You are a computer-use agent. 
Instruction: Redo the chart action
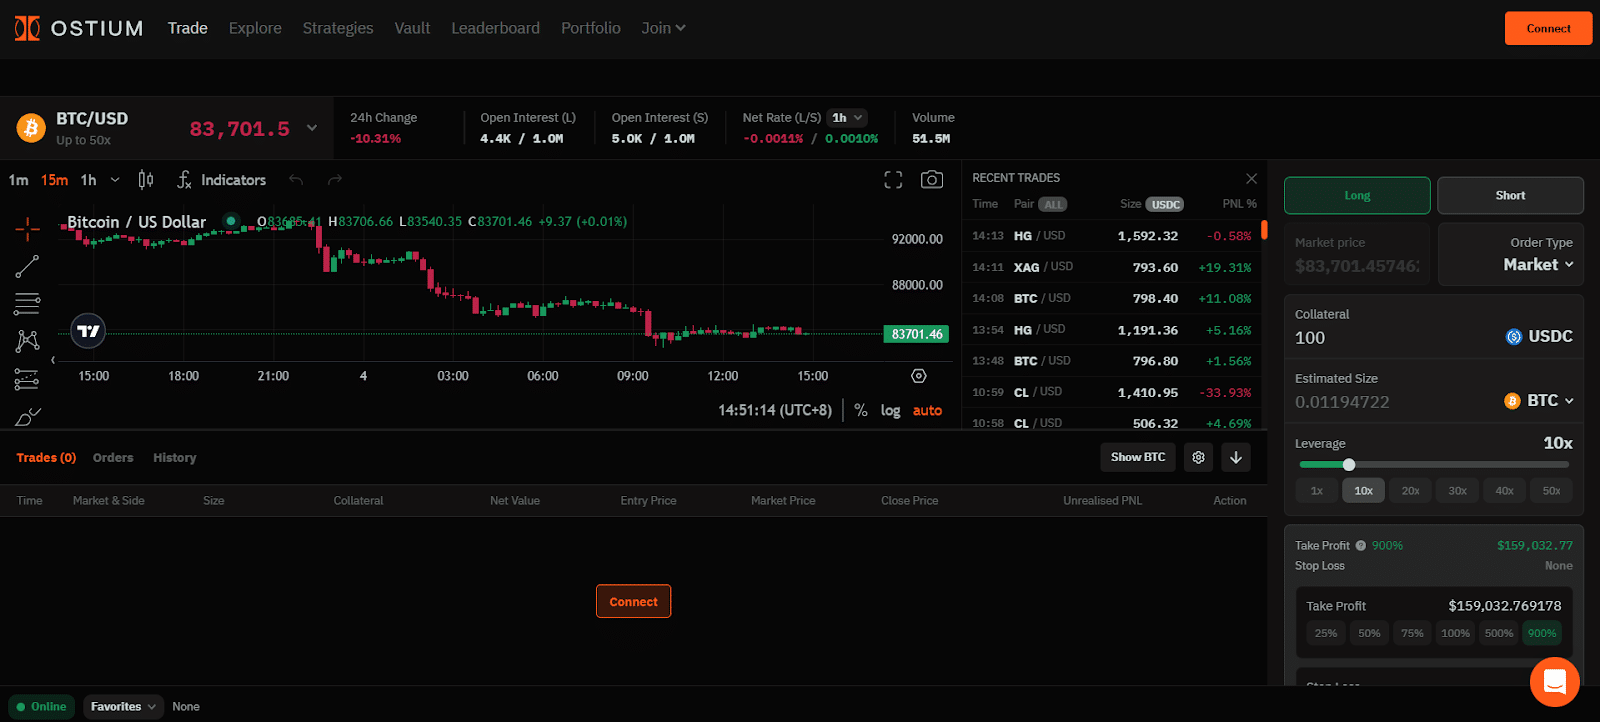[335, 180]
